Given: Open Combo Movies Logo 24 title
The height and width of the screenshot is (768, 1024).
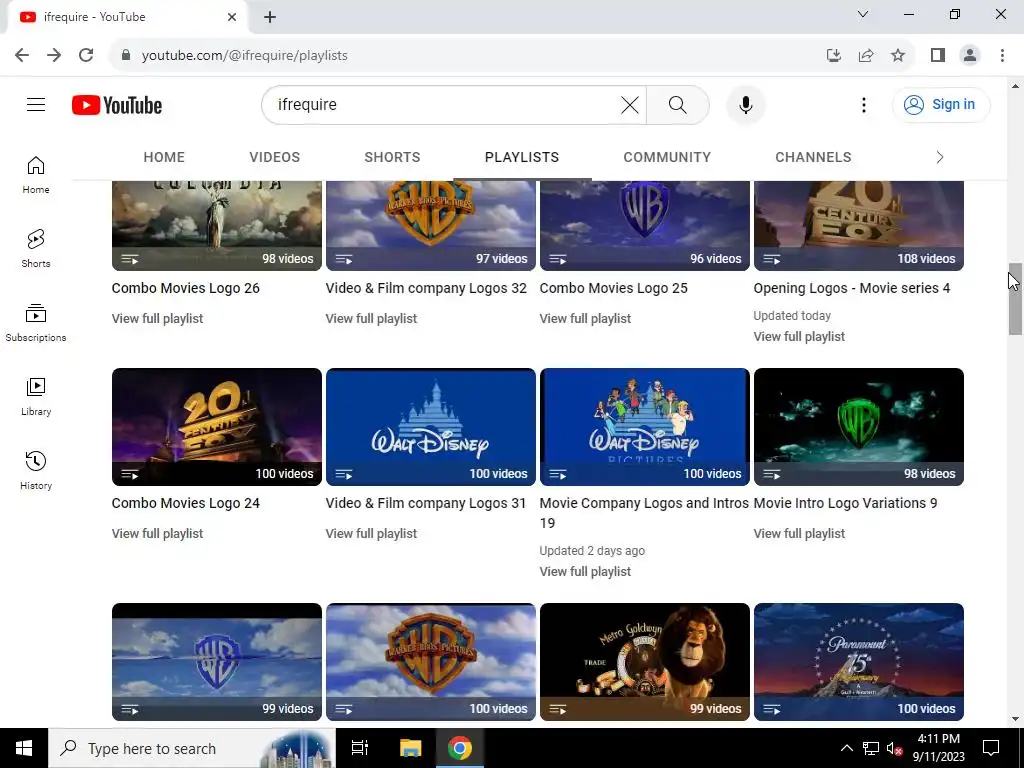Looking at the screenshot, I should point(185,503).
